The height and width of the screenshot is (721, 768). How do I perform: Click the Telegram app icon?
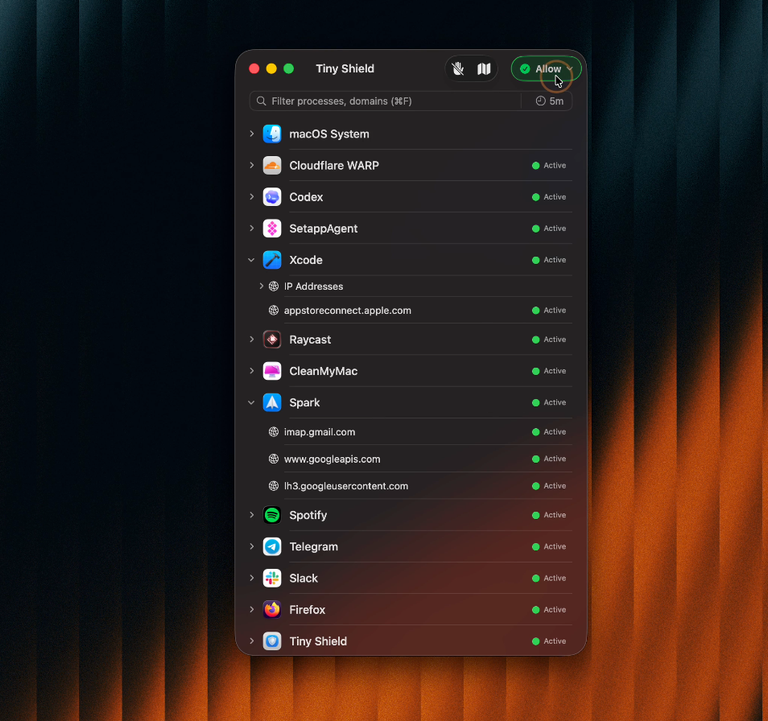[272, 546]
